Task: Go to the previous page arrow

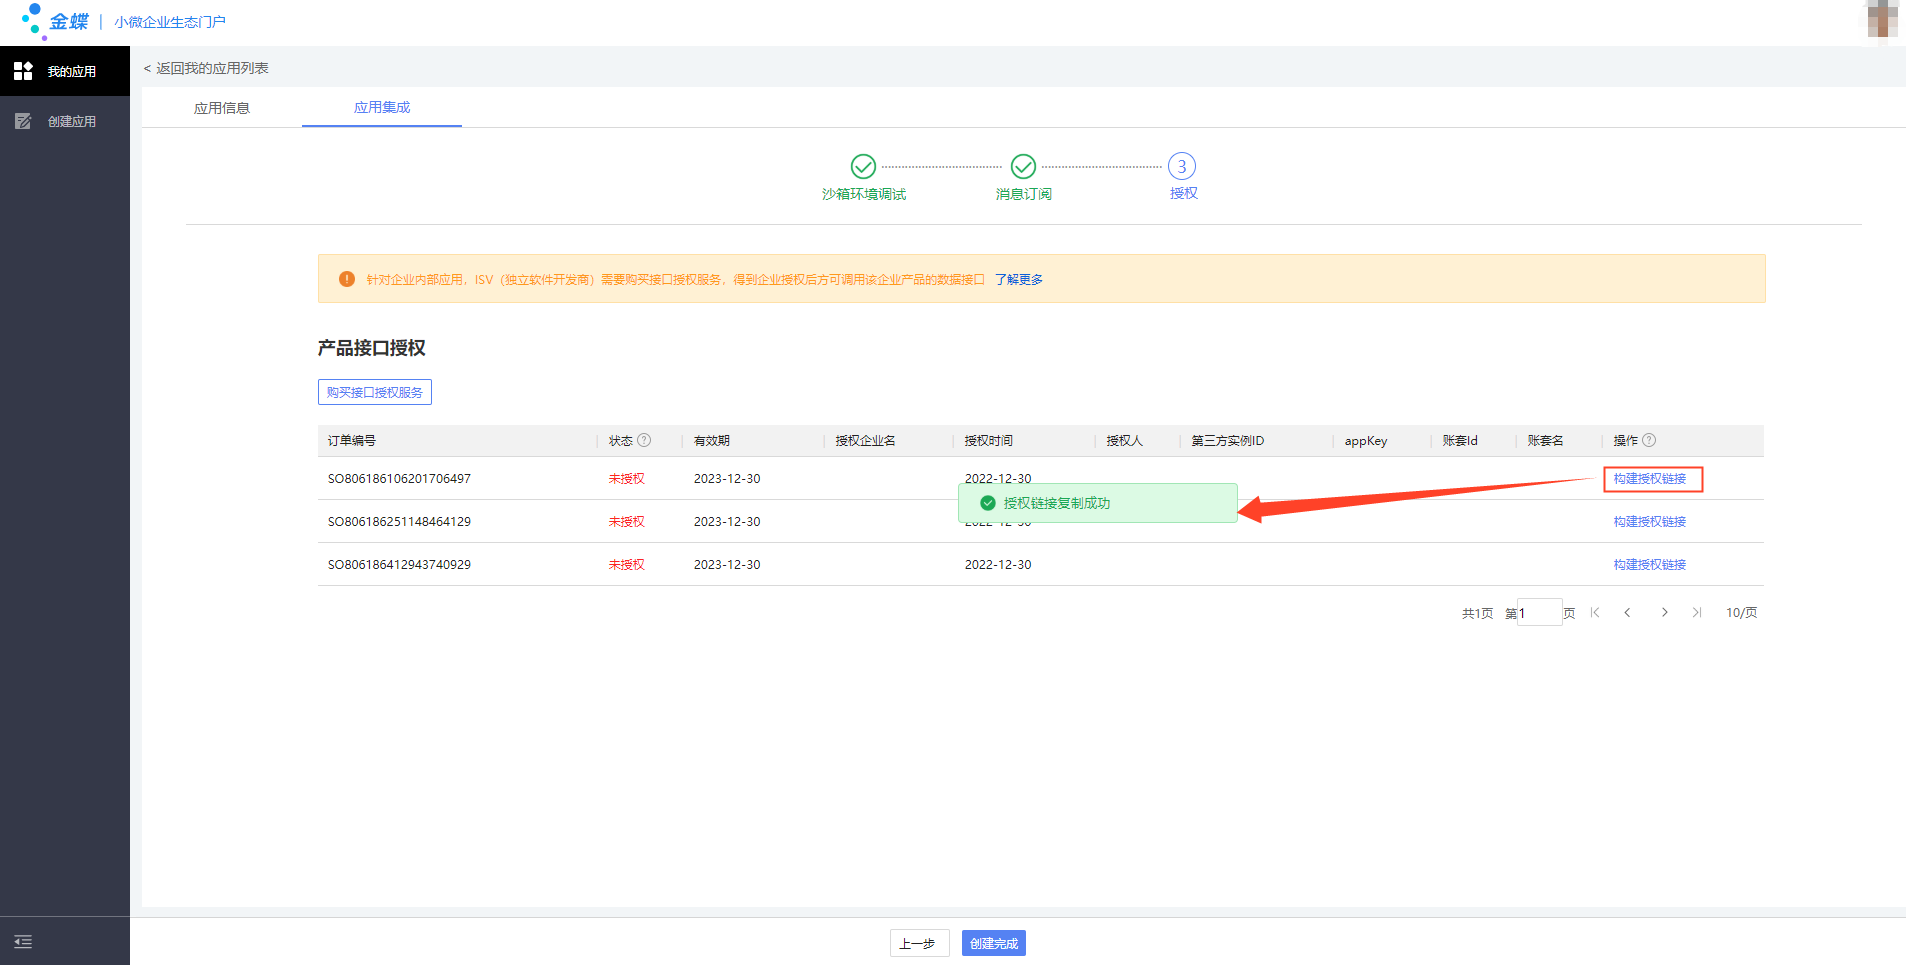Action: click(1627, 612)
